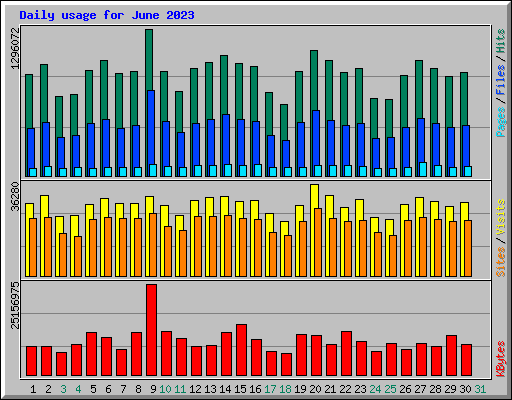Select day 5 on the x-axis

(x=93, y=389)
